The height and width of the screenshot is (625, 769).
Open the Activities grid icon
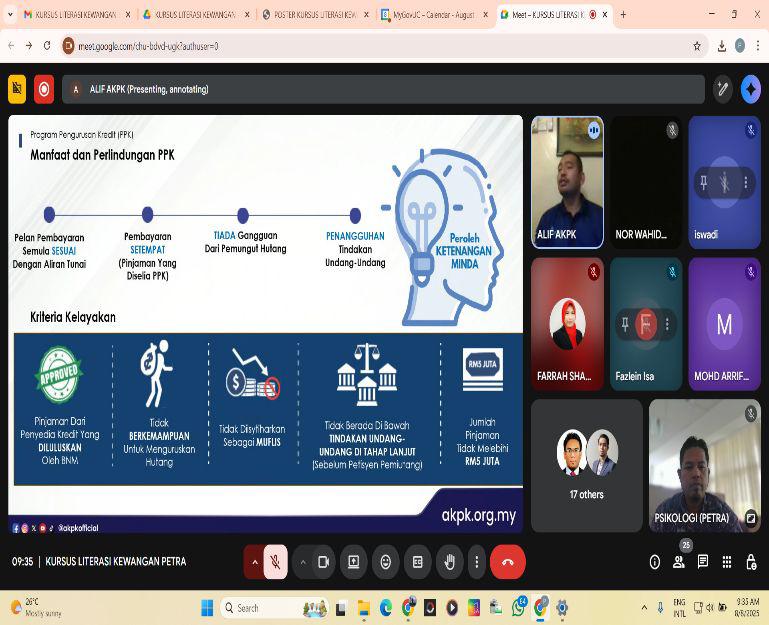point(727,562)
